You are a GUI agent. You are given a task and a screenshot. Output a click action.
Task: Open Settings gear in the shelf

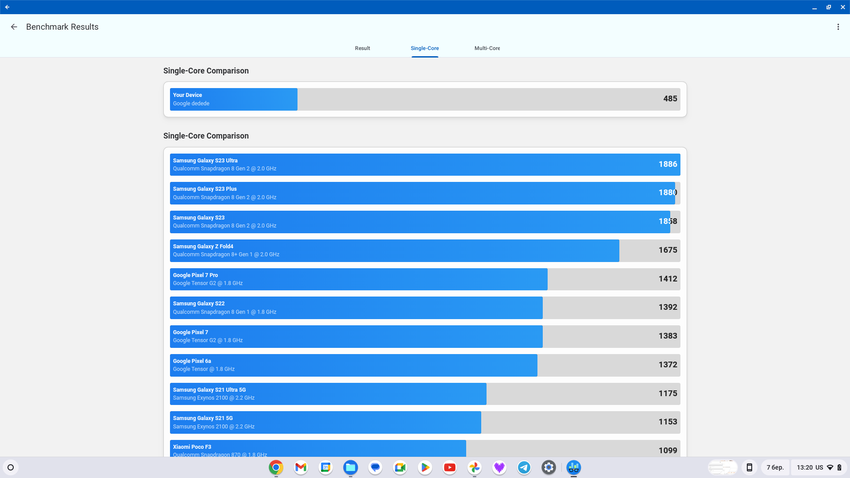[549, 467]
